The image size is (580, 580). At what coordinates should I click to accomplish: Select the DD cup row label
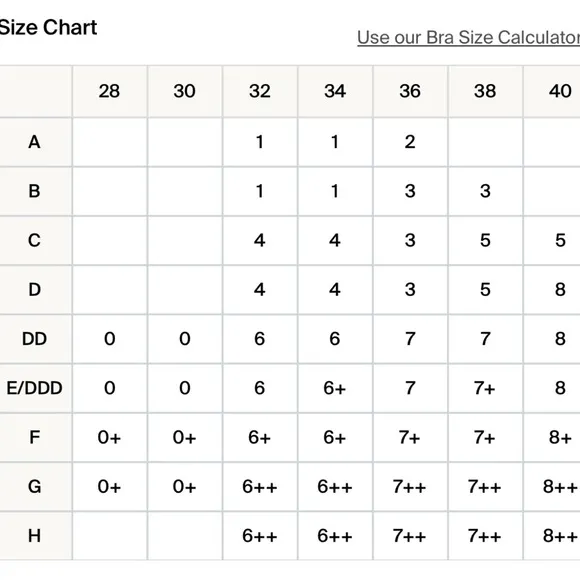[x=34, y=339]
